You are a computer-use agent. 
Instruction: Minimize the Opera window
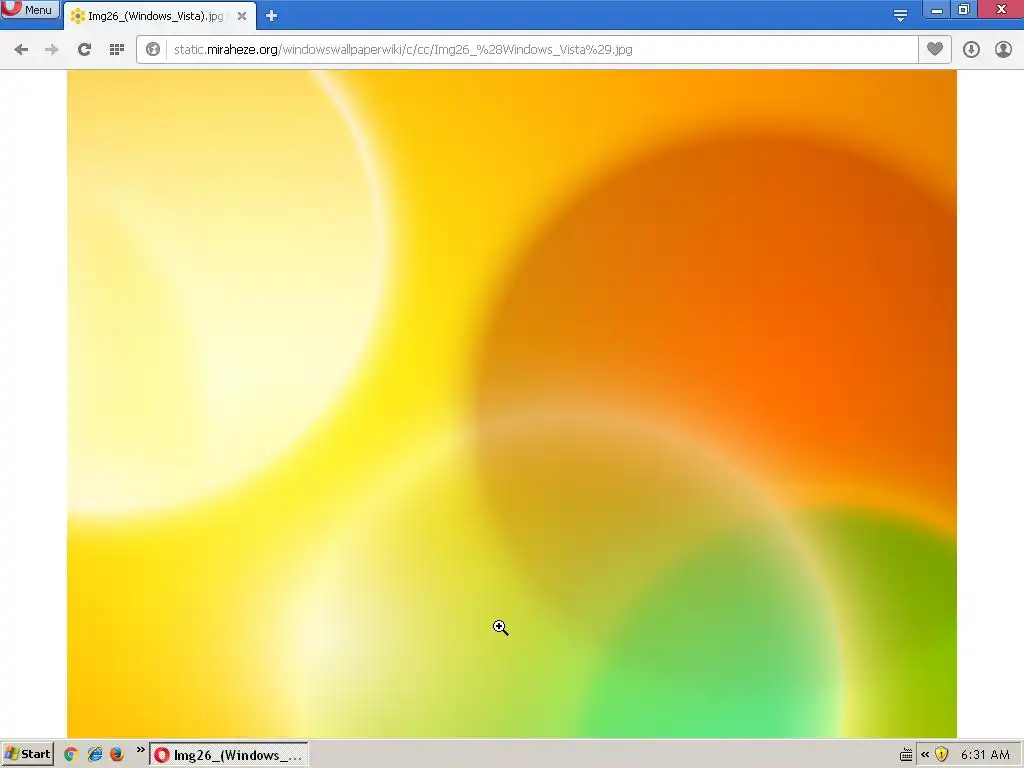point(937,10)
